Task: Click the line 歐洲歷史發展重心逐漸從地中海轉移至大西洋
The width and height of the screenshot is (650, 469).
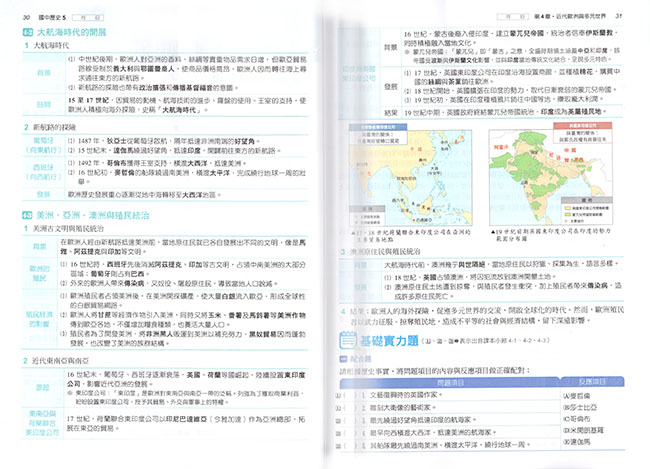Action: (144, 194)
